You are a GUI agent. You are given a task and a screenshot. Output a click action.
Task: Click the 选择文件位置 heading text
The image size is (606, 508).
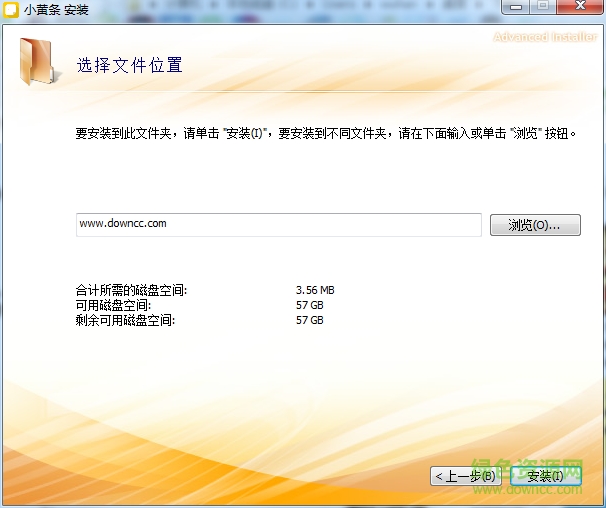point(130,66)
